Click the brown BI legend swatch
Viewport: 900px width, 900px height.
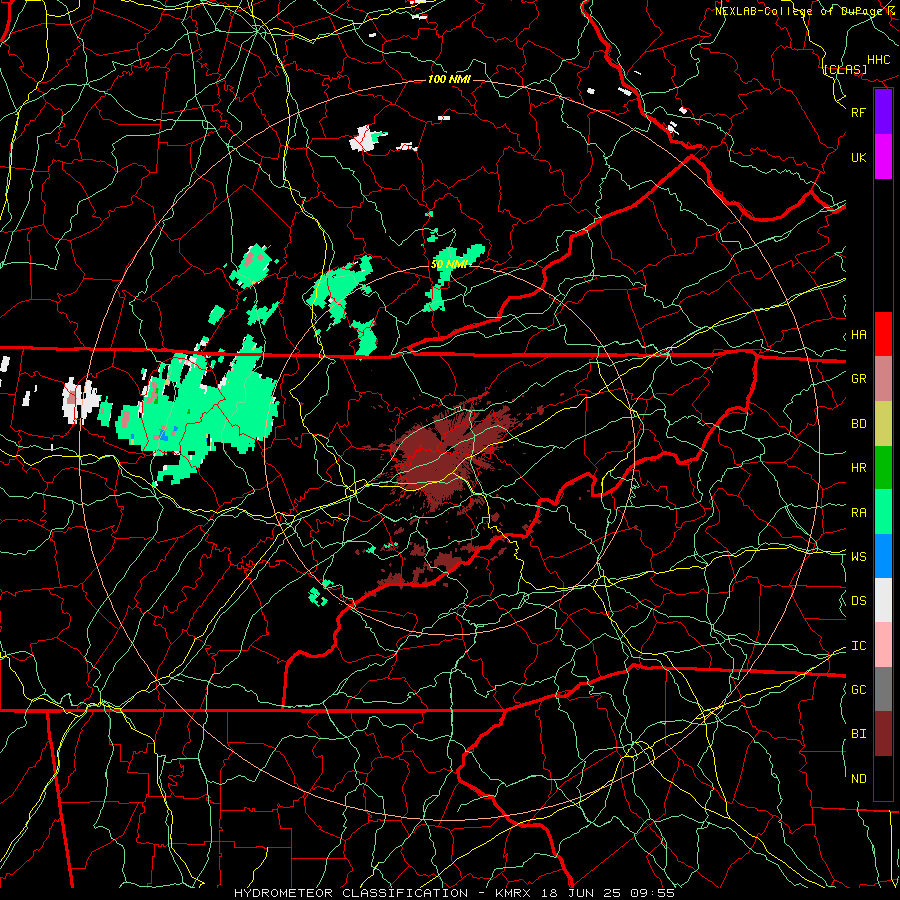click(x=883, y=734)
